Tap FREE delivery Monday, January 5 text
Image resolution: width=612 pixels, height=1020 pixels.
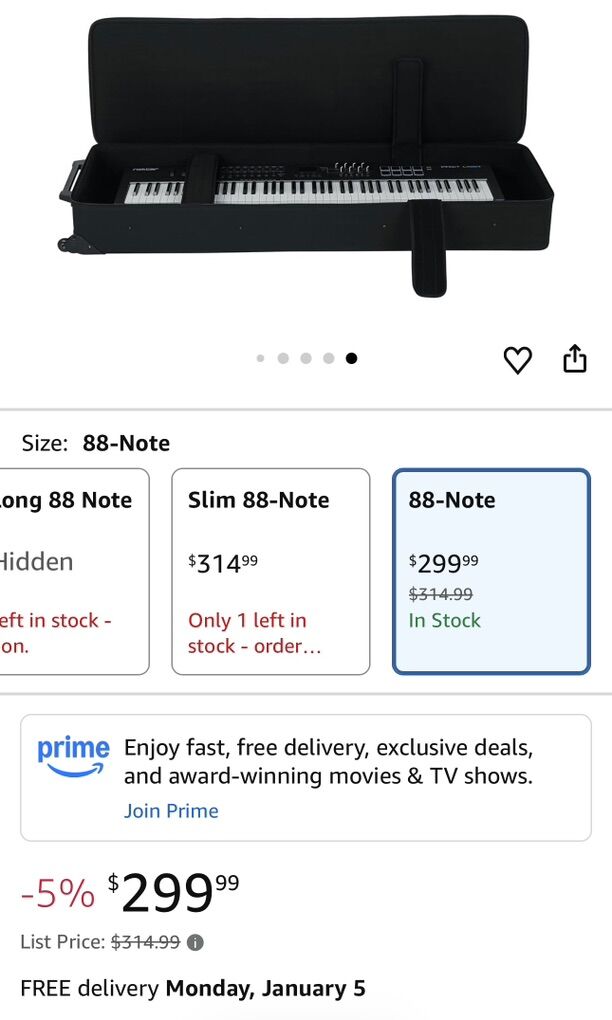(193, 989)
